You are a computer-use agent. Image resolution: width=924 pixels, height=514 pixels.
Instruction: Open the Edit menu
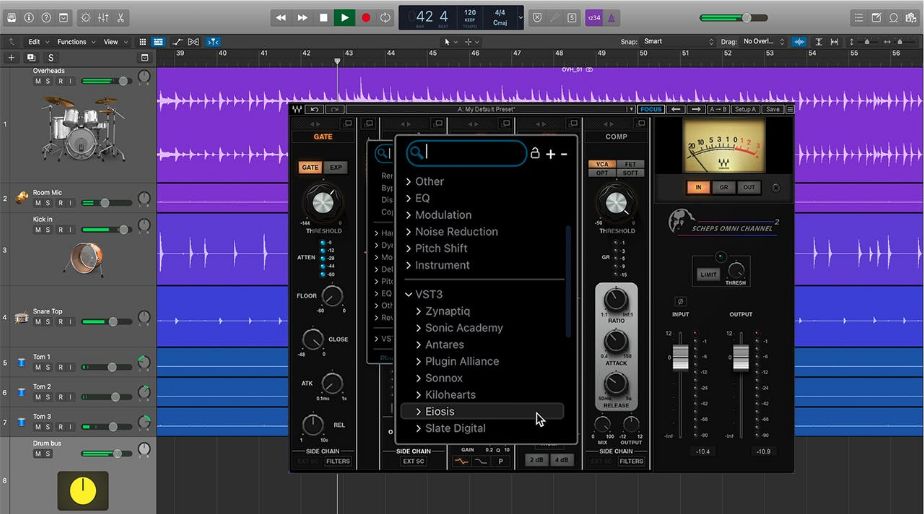tap(37, 42)
